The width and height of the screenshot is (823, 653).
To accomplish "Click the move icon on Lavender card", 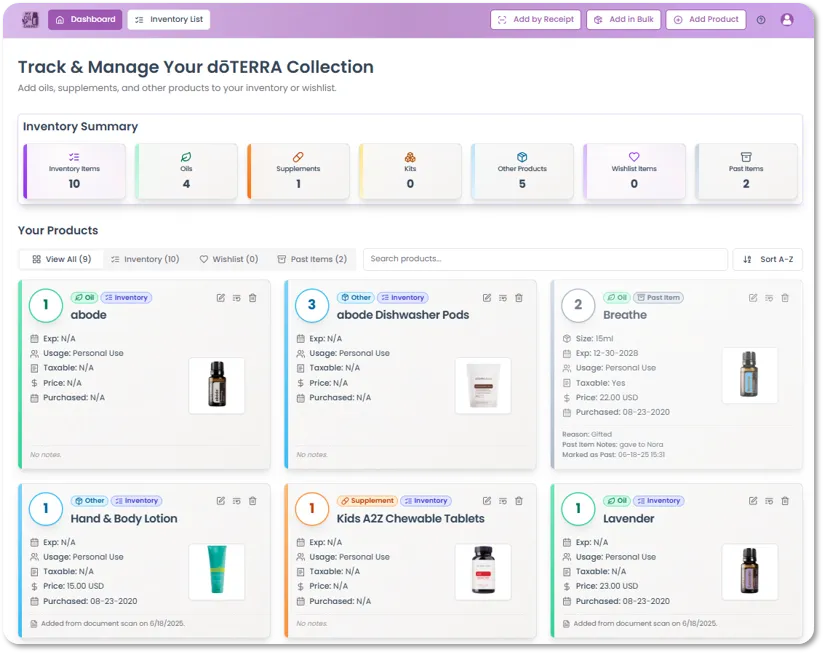I will coord(769,501).
